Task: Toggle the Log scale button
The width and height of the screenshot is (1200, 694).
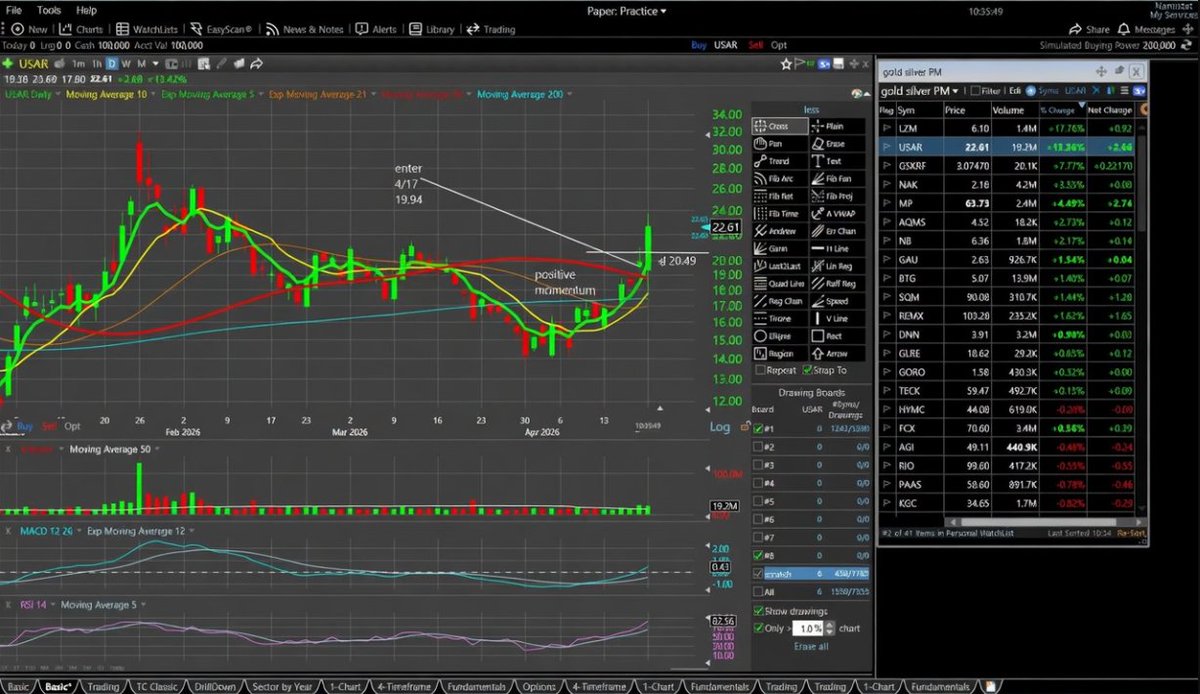Action: 720,426
